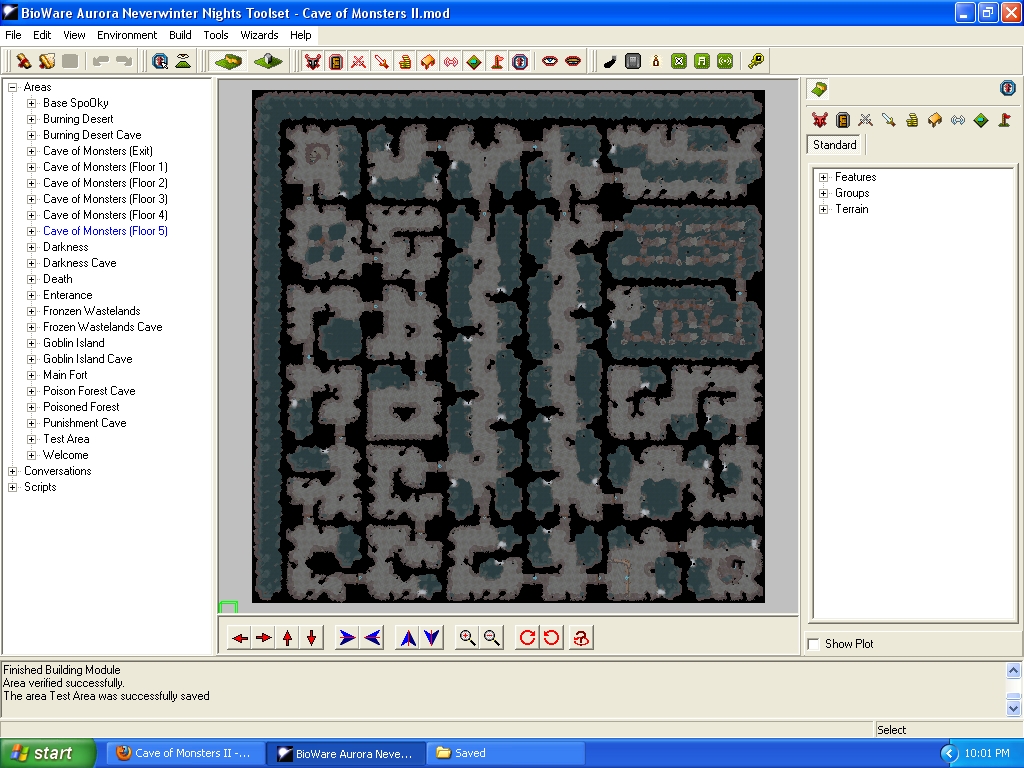Toggle the red eye-shaped toolbar button
This screenshot has height=768, width=1024.
pos(549,62)
